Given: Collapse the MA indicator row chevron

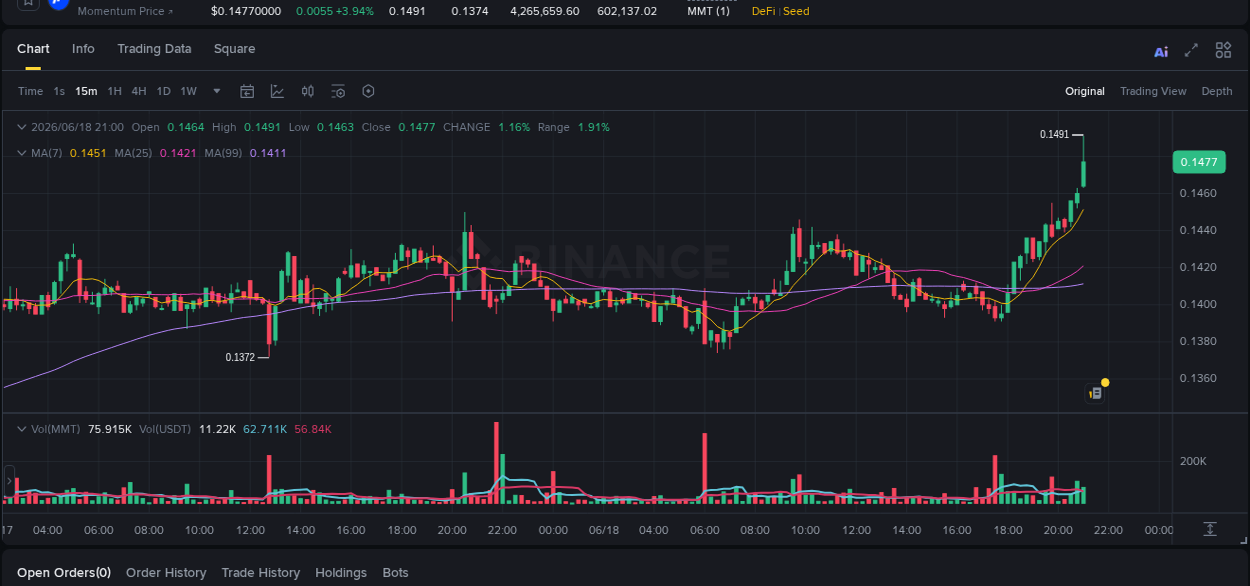Looking at the screenshot, I should tap(22, 153).
